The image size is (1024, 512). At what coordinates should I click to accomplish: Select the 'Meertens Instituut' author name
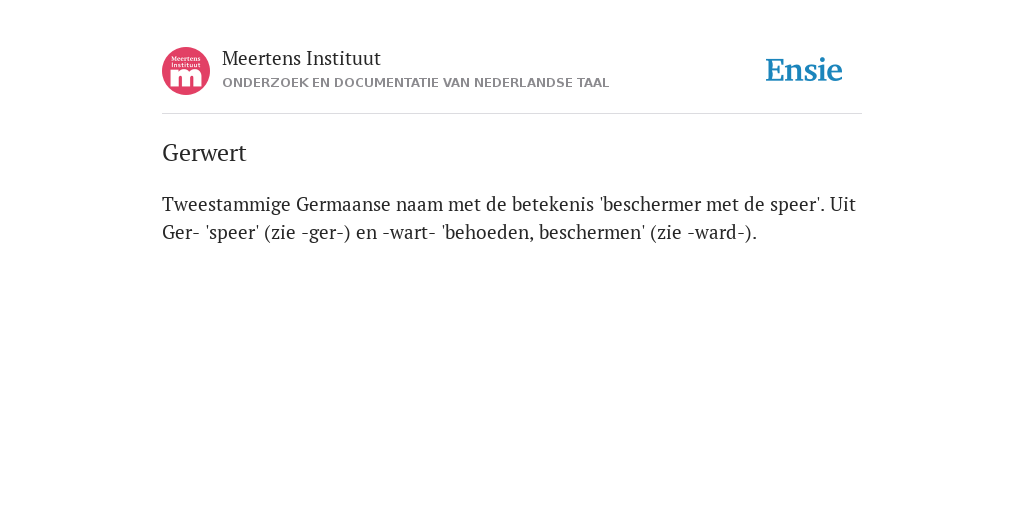pyautogui.click(x=301, y=58)
